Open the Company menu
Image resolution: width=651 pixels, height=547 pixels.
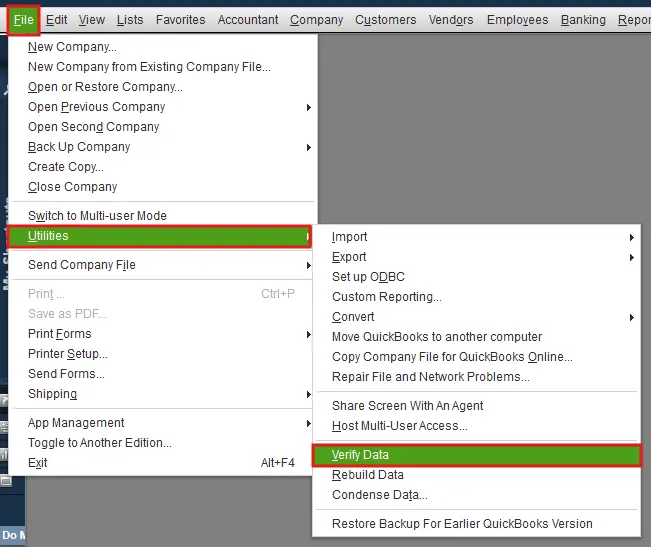[316, 20]
